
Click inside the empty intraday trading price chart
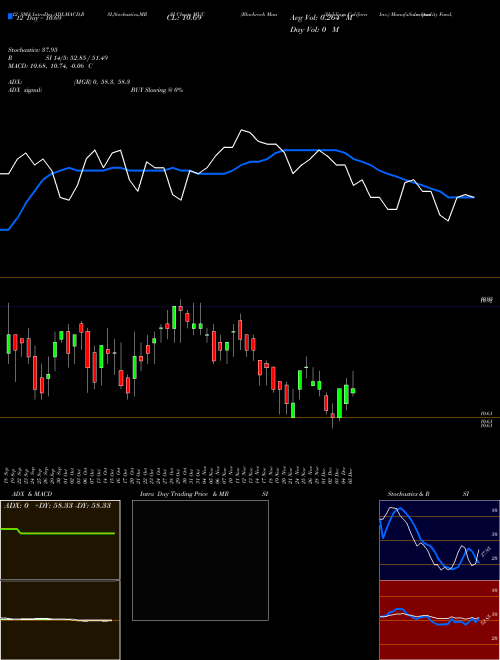click(200, 560)
